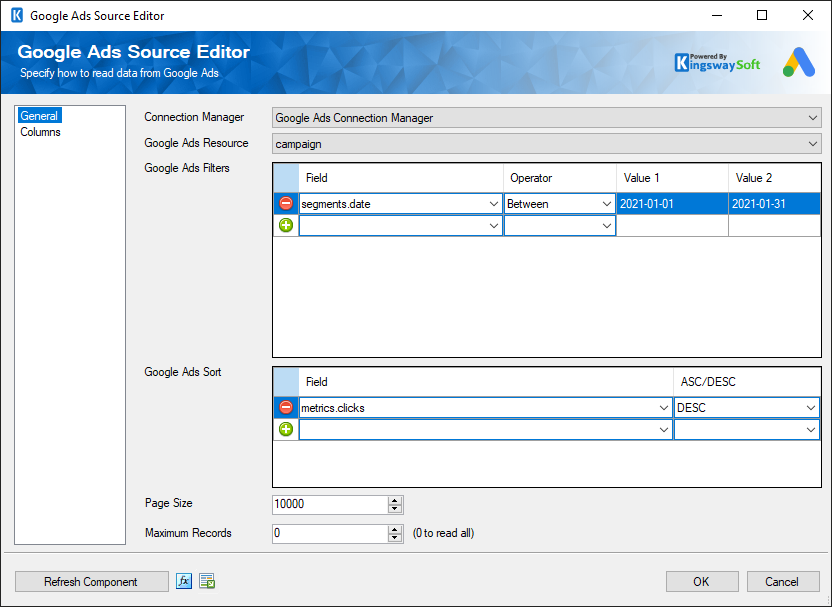This screenshot has height=607, width=832.
Task: Open the expression fx editor
Action: [x=184, y=582]
